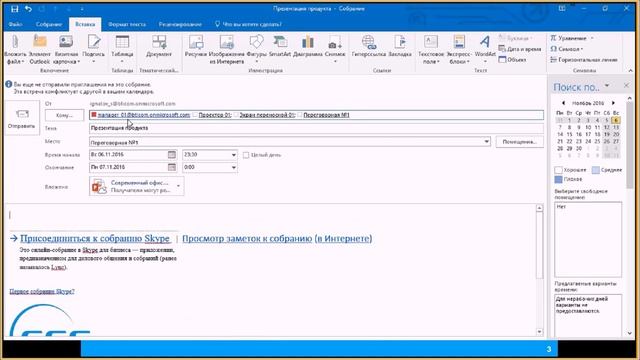Click the Business Card icon

[66, 42]
